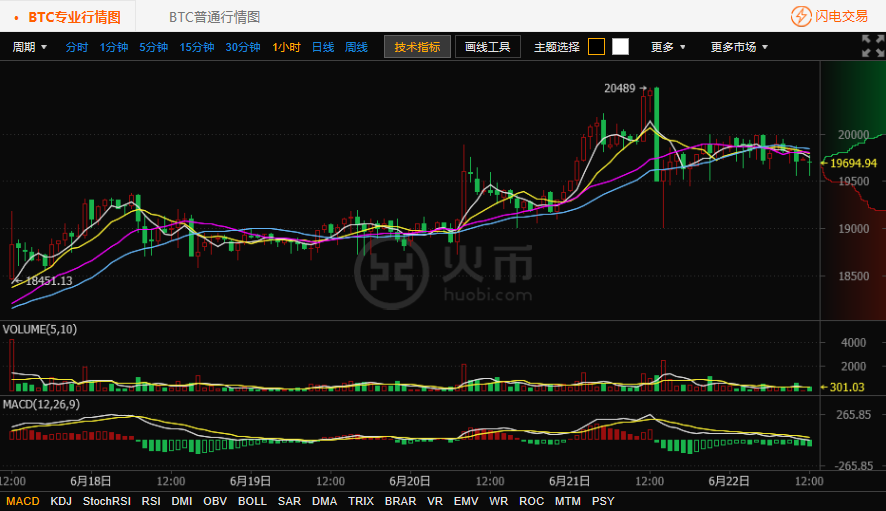The image size is (886, 511).
Task: Click the fullscreen expand icon
Action: [872, 46]
